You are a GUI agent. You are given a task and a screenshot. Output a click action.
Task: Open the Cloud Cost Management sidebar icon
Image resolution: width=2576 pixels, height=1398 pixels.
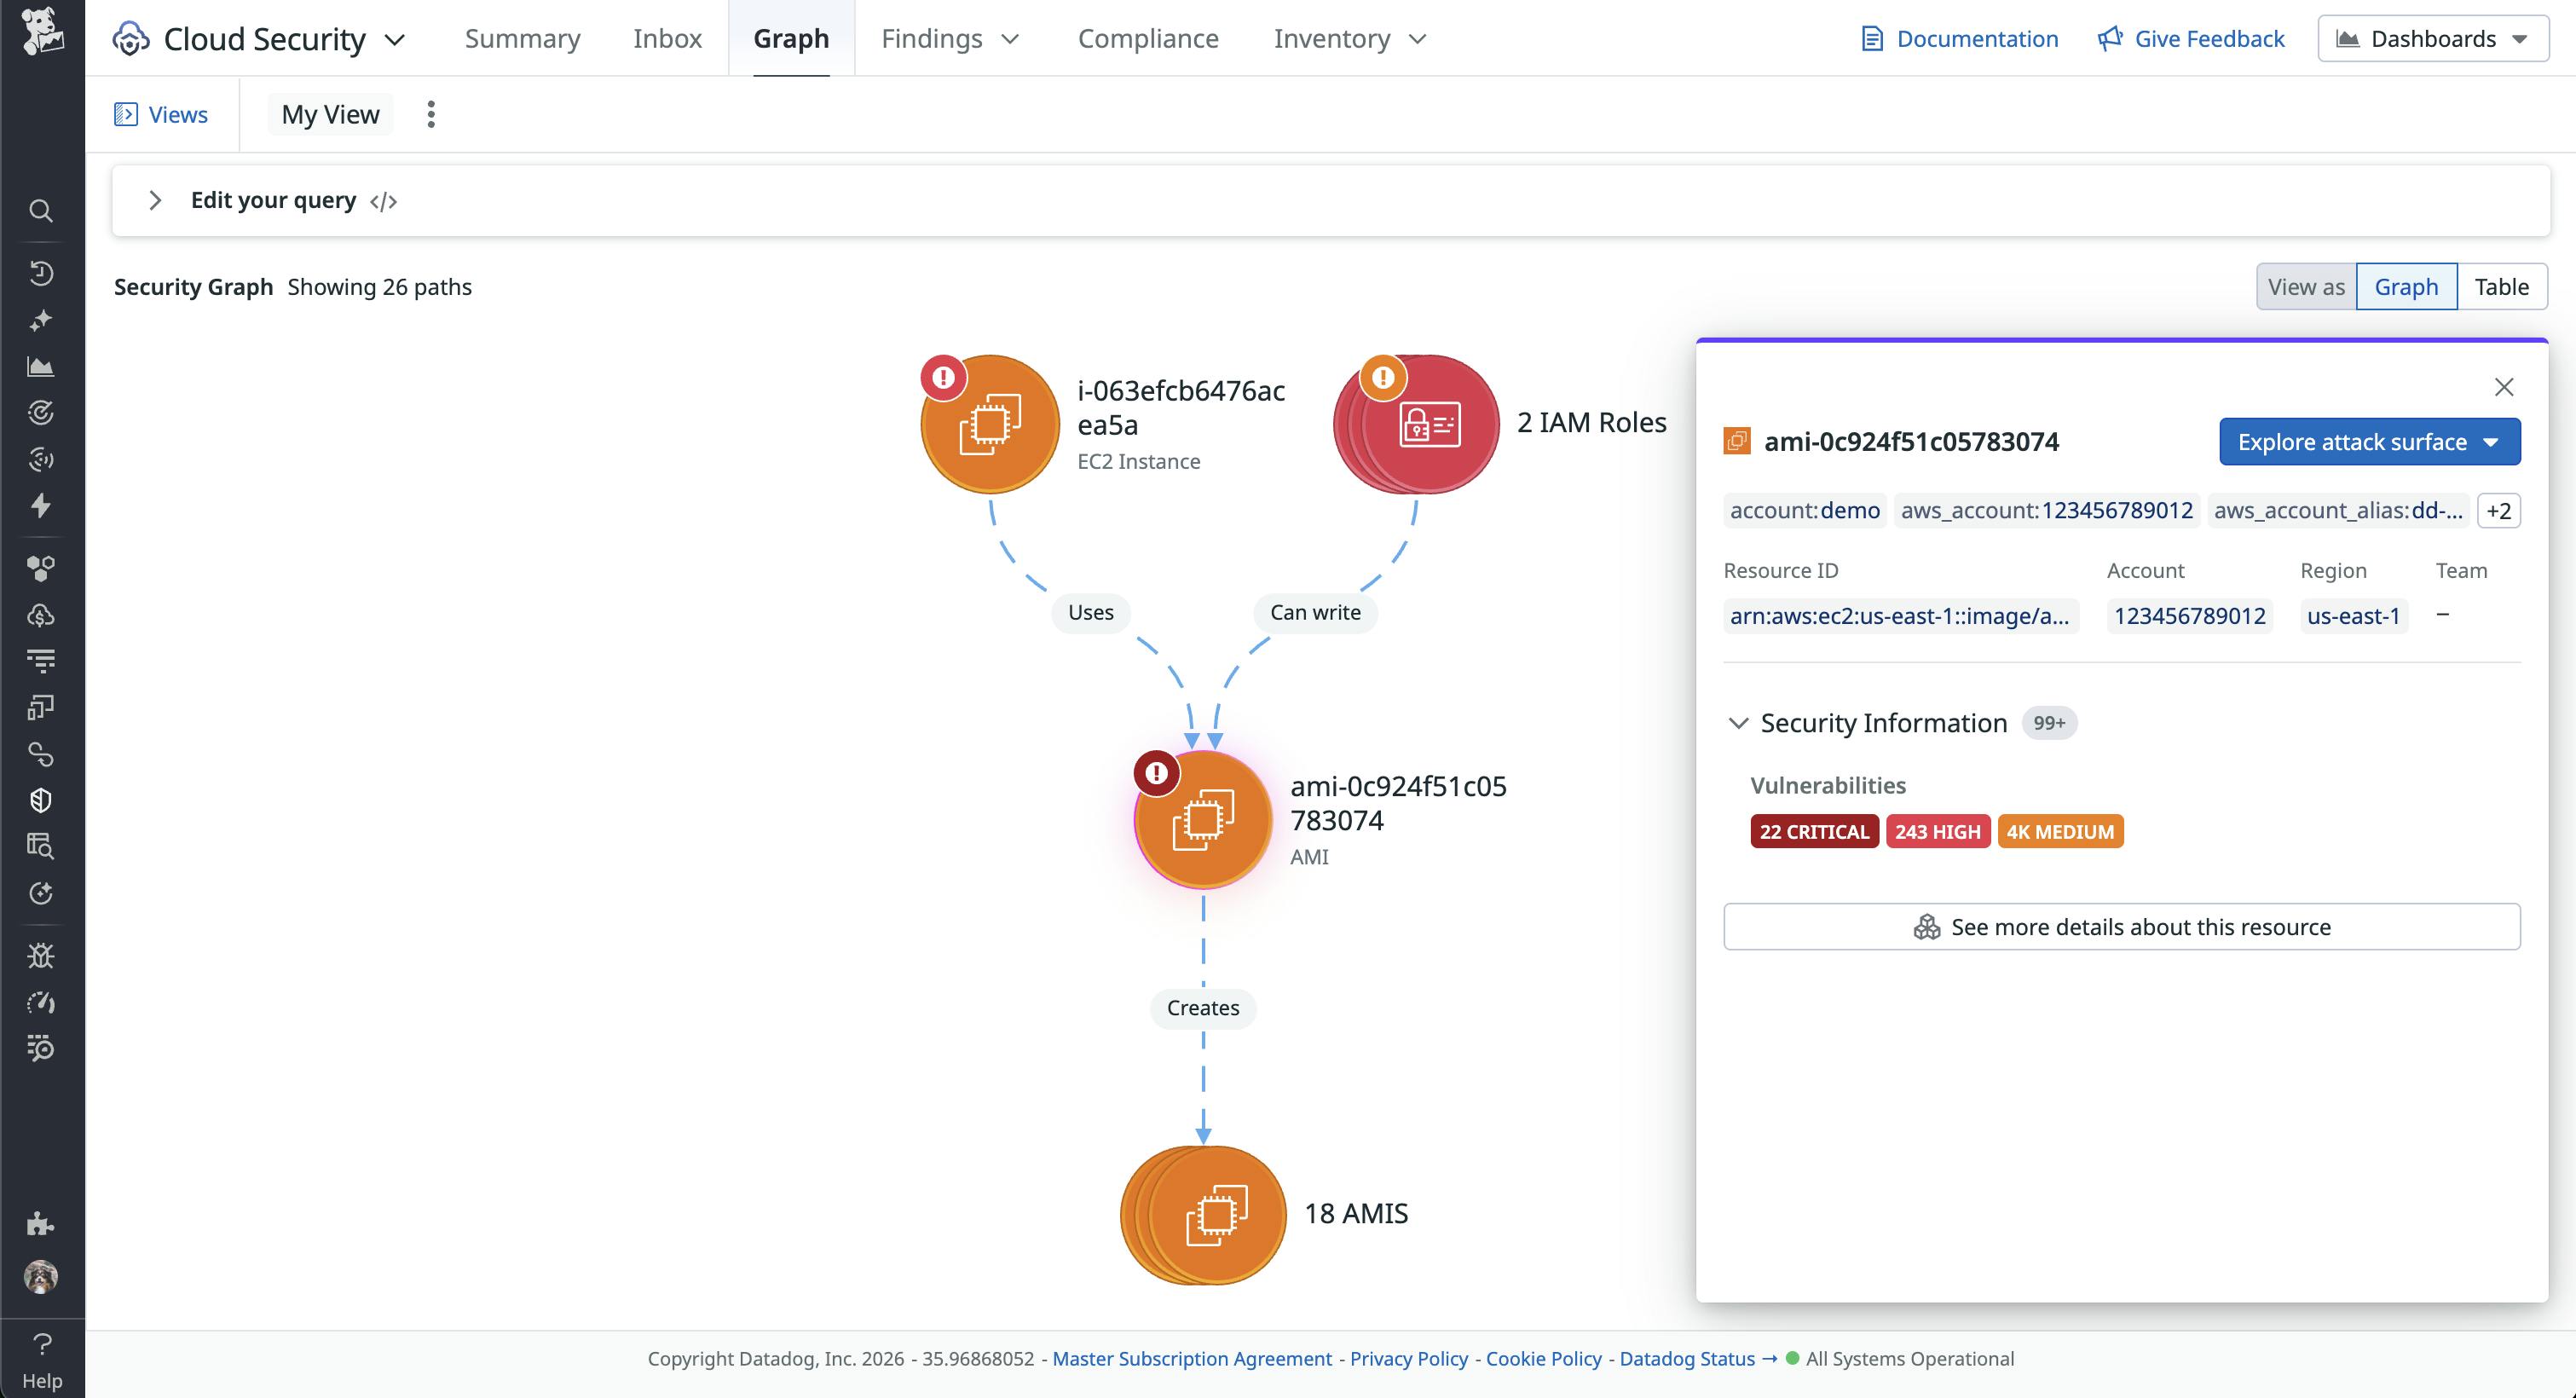coord(41,614)
